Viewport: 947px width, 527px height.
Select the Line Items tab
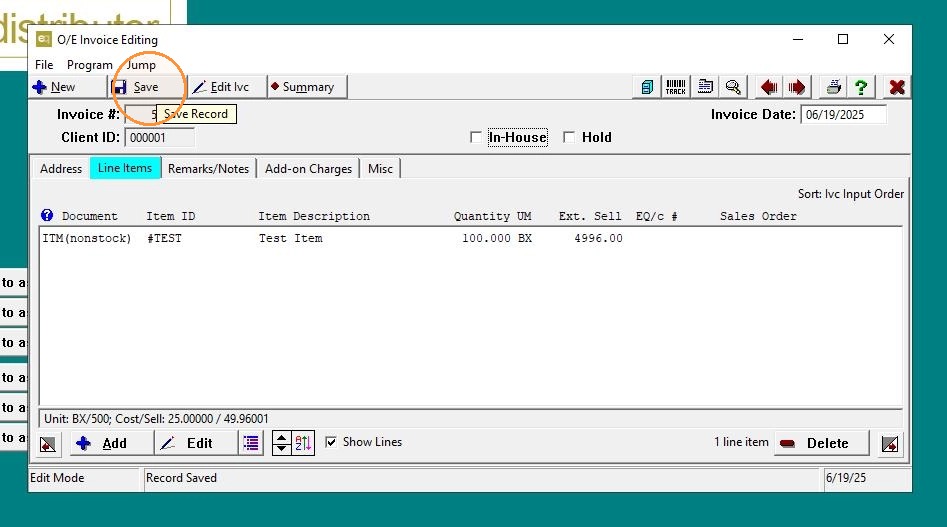[x=125, y=168]
